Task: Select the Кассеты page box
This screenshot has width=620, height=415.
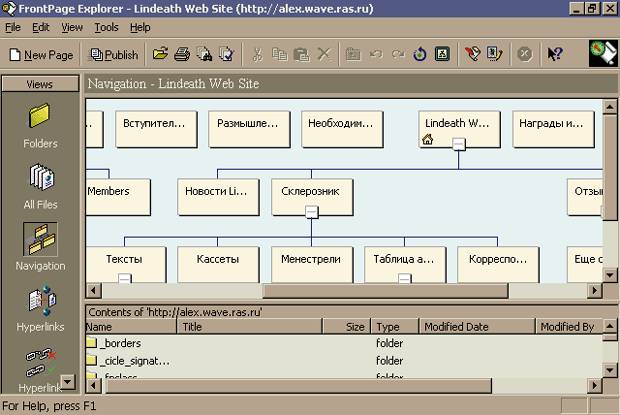Action: pyautogui.click(x=218, y=264)
